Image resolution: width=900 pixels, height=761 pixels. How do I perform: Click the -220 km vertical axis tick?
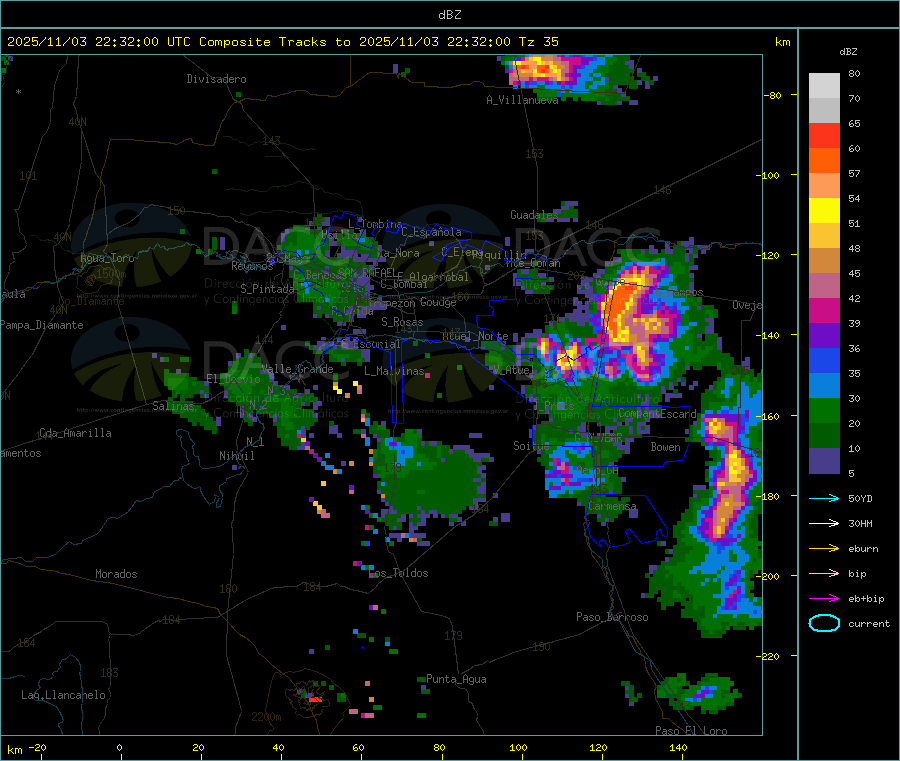pos(767,656)
